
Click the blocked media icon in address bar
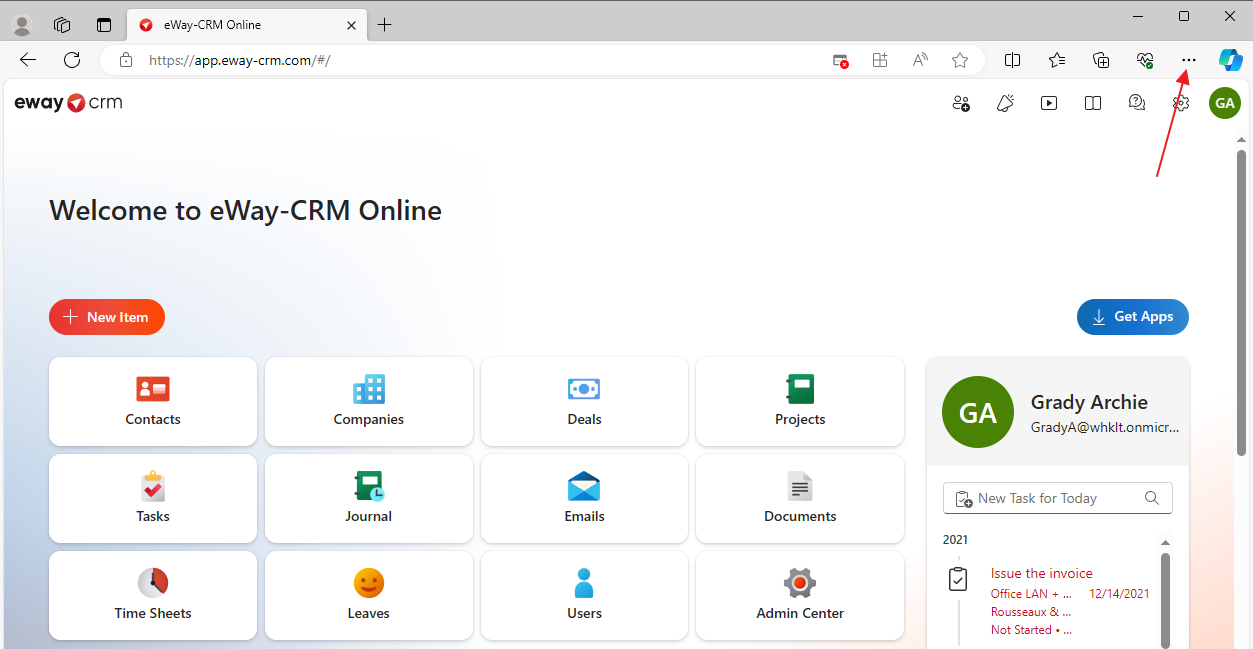(x=841, y=60)
